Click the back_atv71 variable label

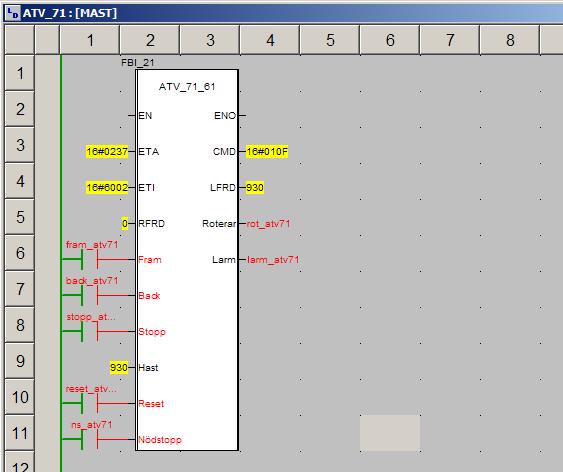tap(92, 280)
